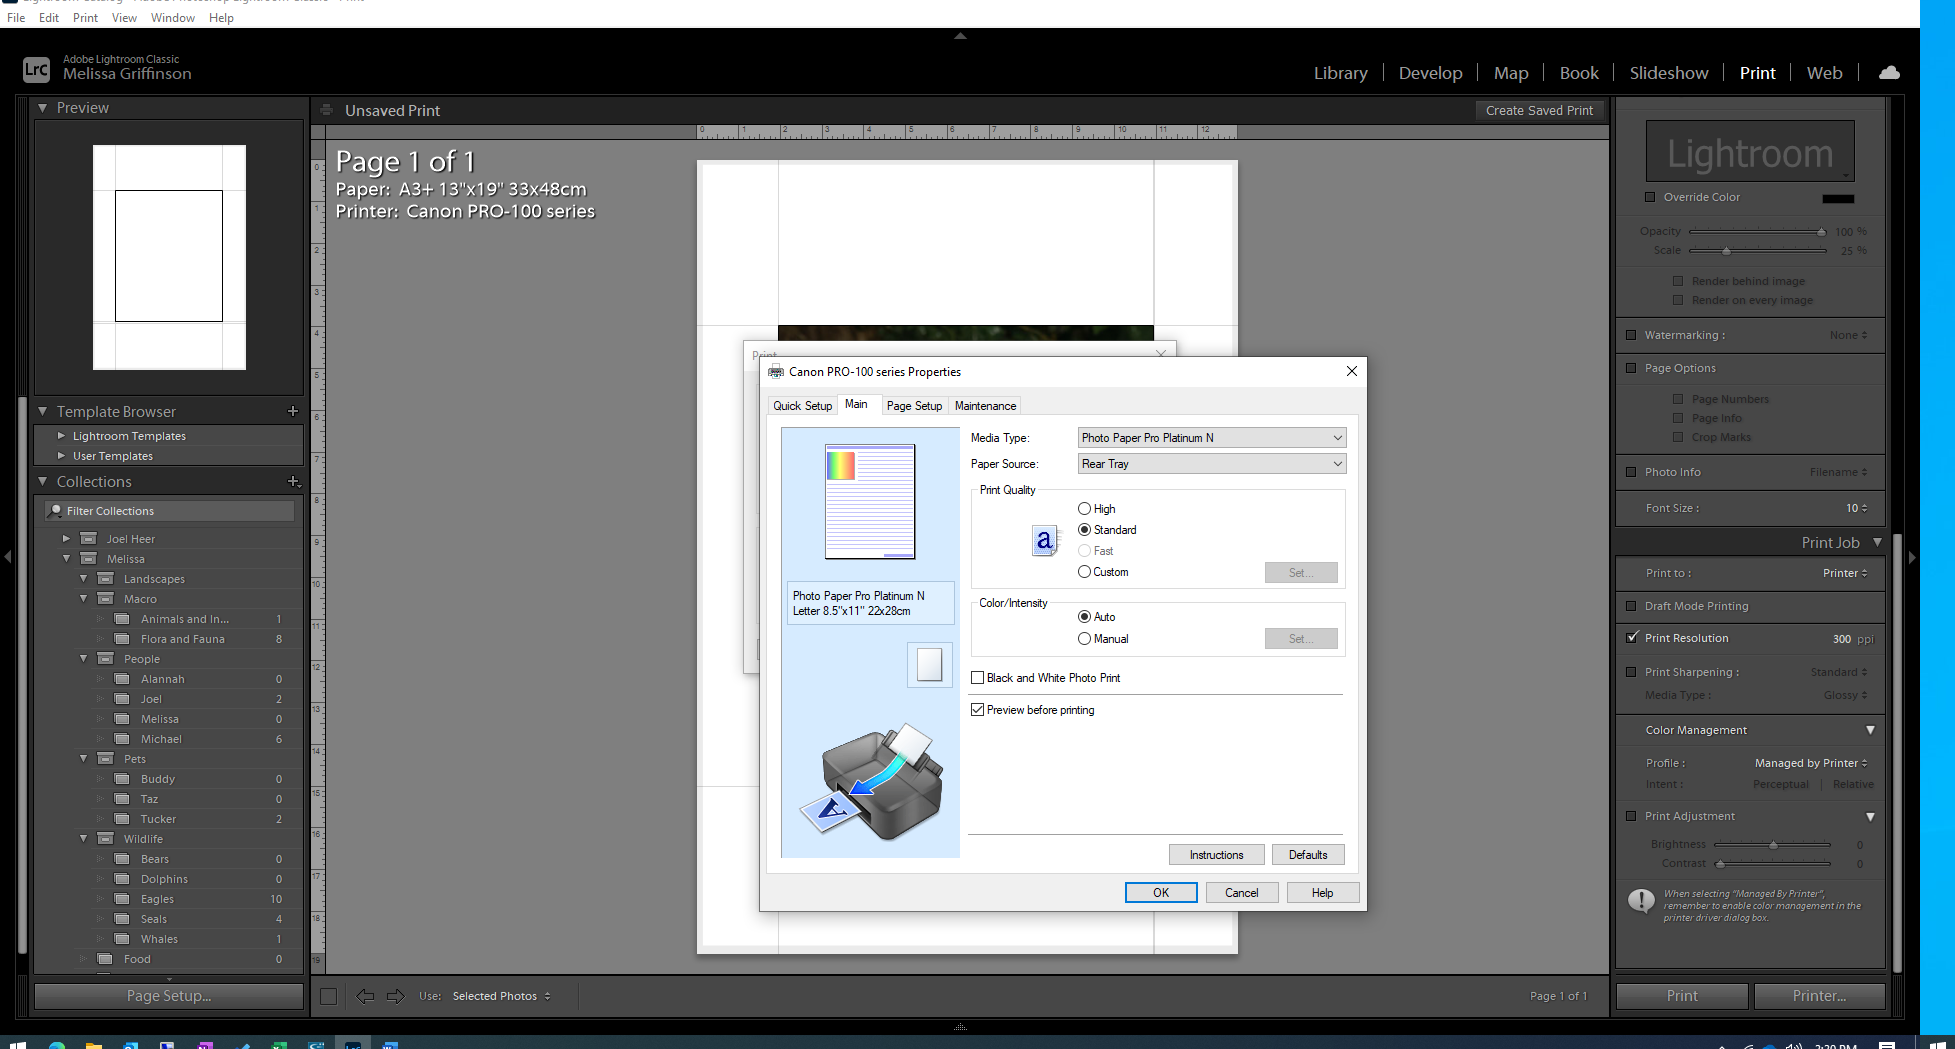
Task: Click the Flora and Fauna collection icon
Action: coord(122,639)
